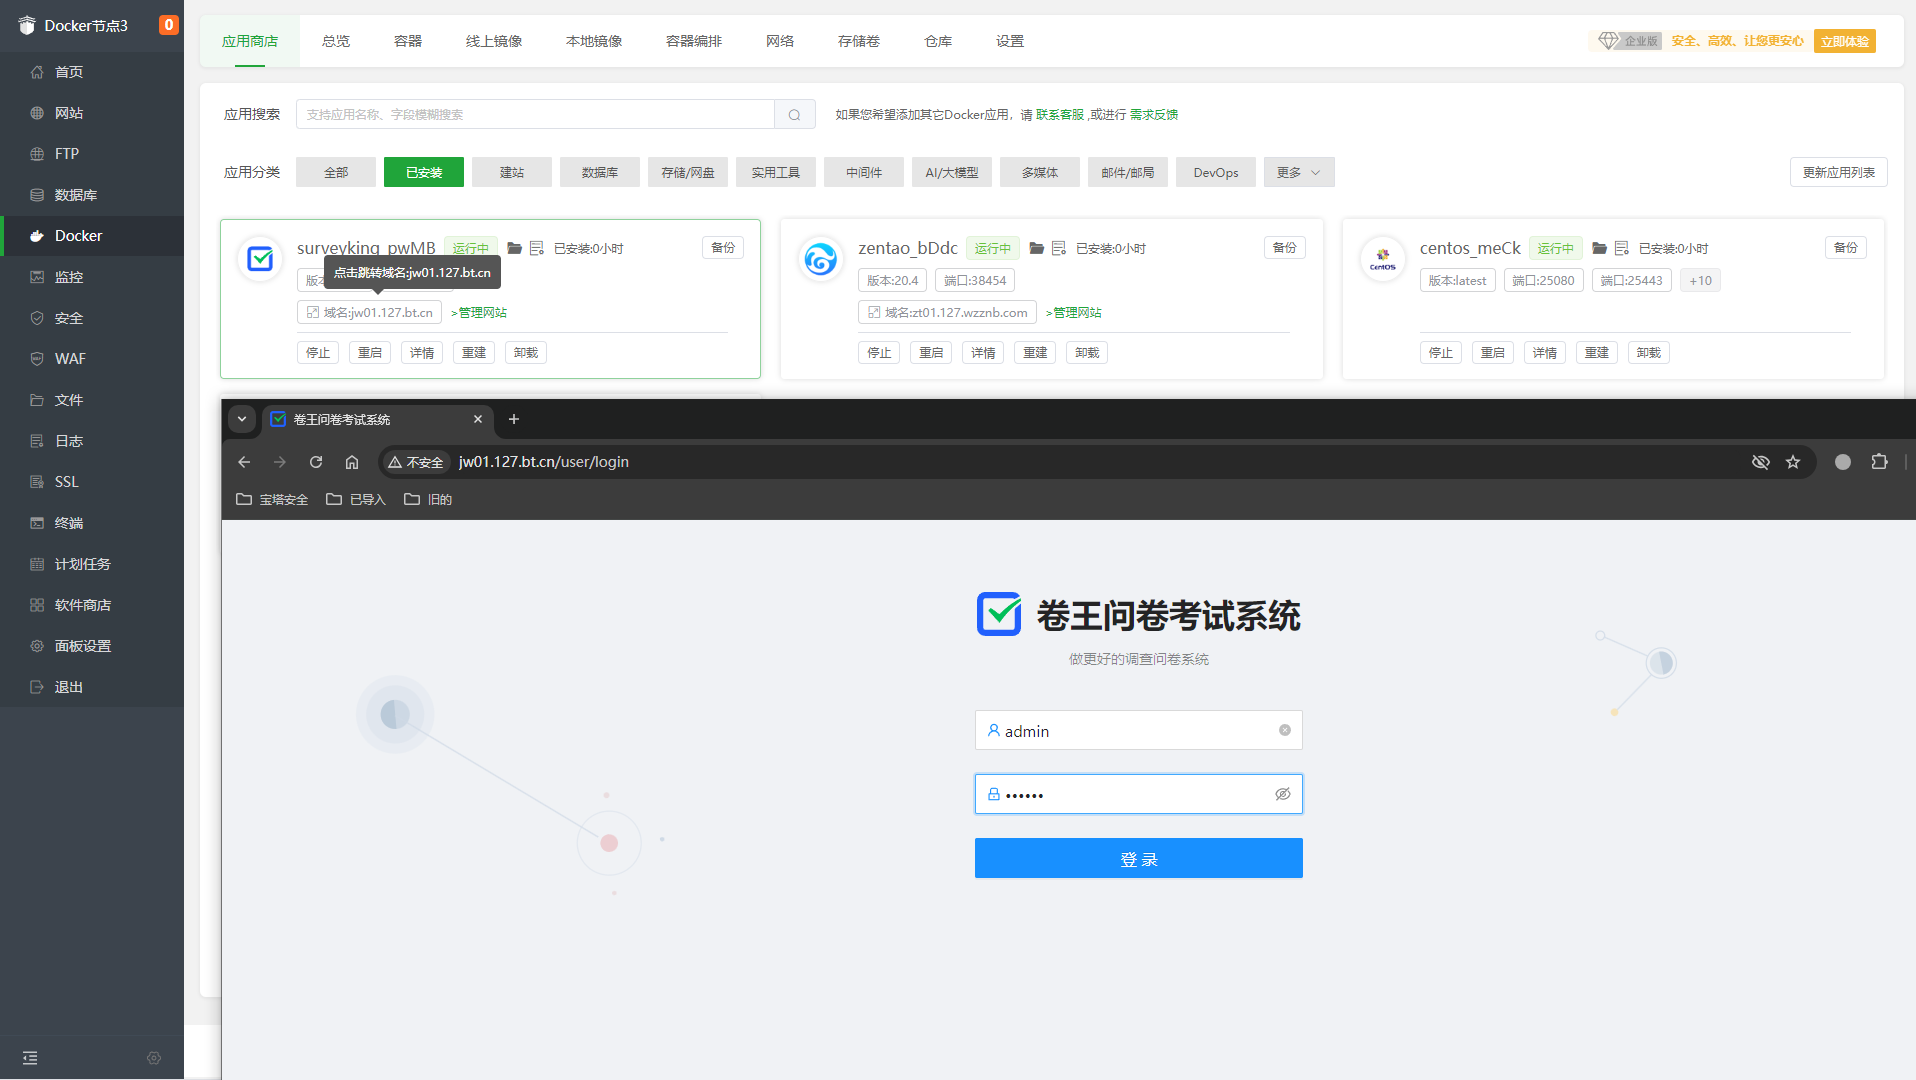Open 计划任务 in the sidebar
This screenshot has height=1080, width=1916.
tap(92, 564)
